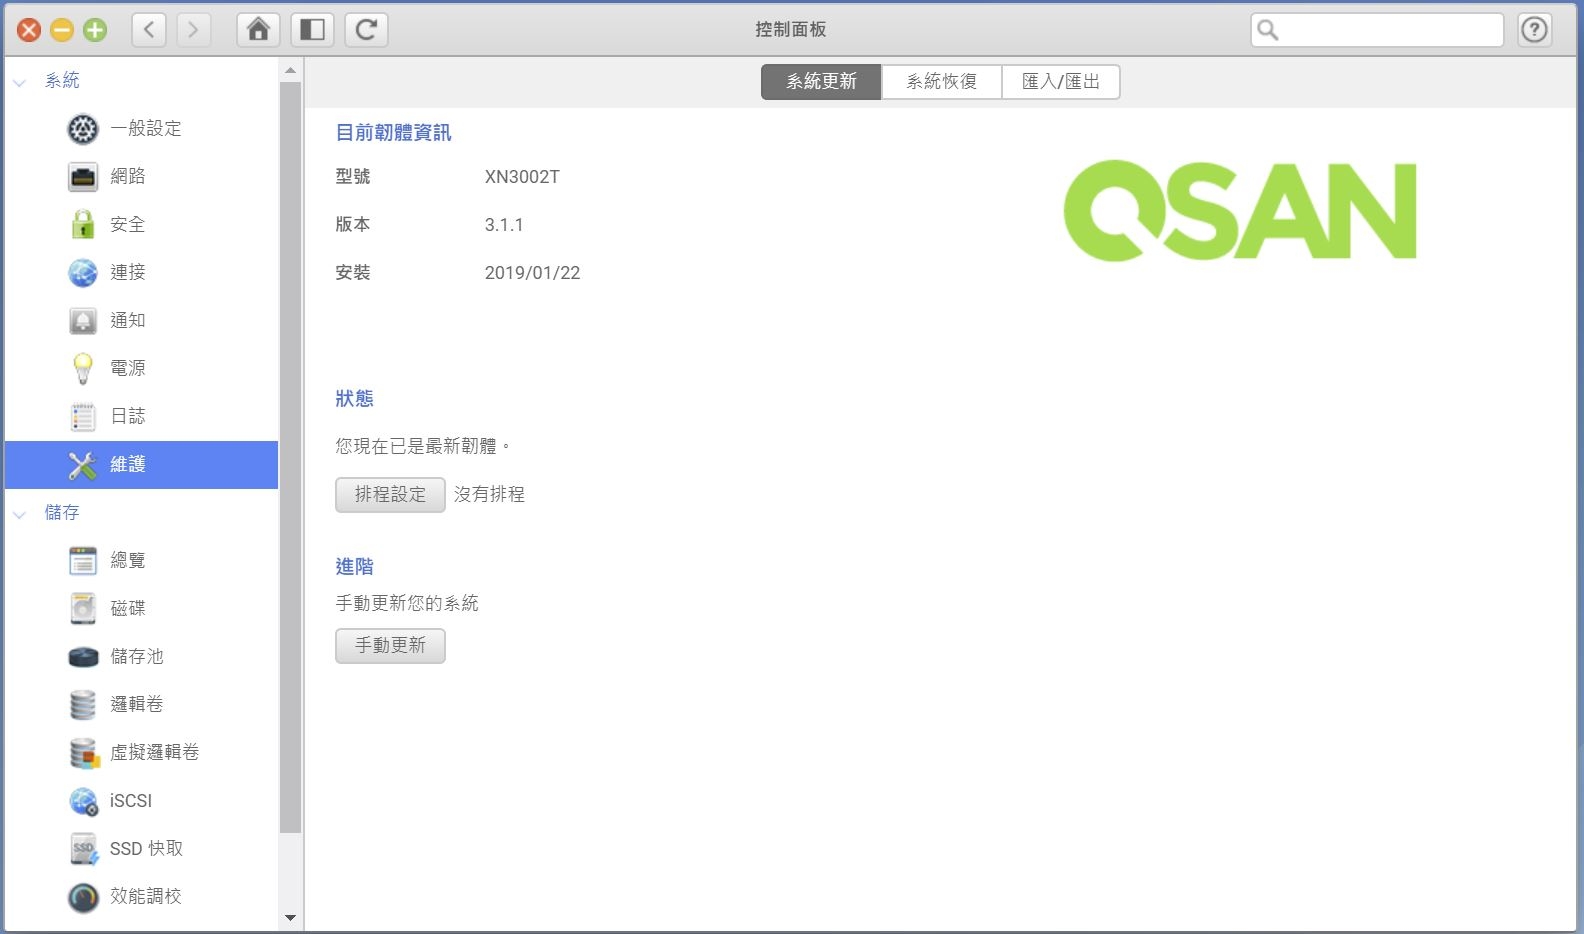Image resolution: width=1584 pixels, height=934 pixels.
Task: Click the 您現在已是最新韌體 status message
Action: (423, 447)
